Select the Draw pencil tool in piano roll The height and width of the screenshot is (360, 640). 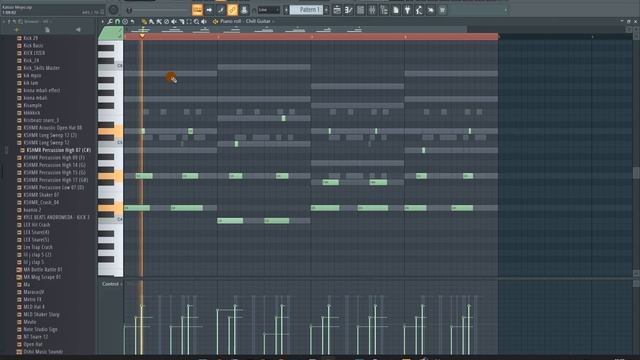(x=143, y=21)
